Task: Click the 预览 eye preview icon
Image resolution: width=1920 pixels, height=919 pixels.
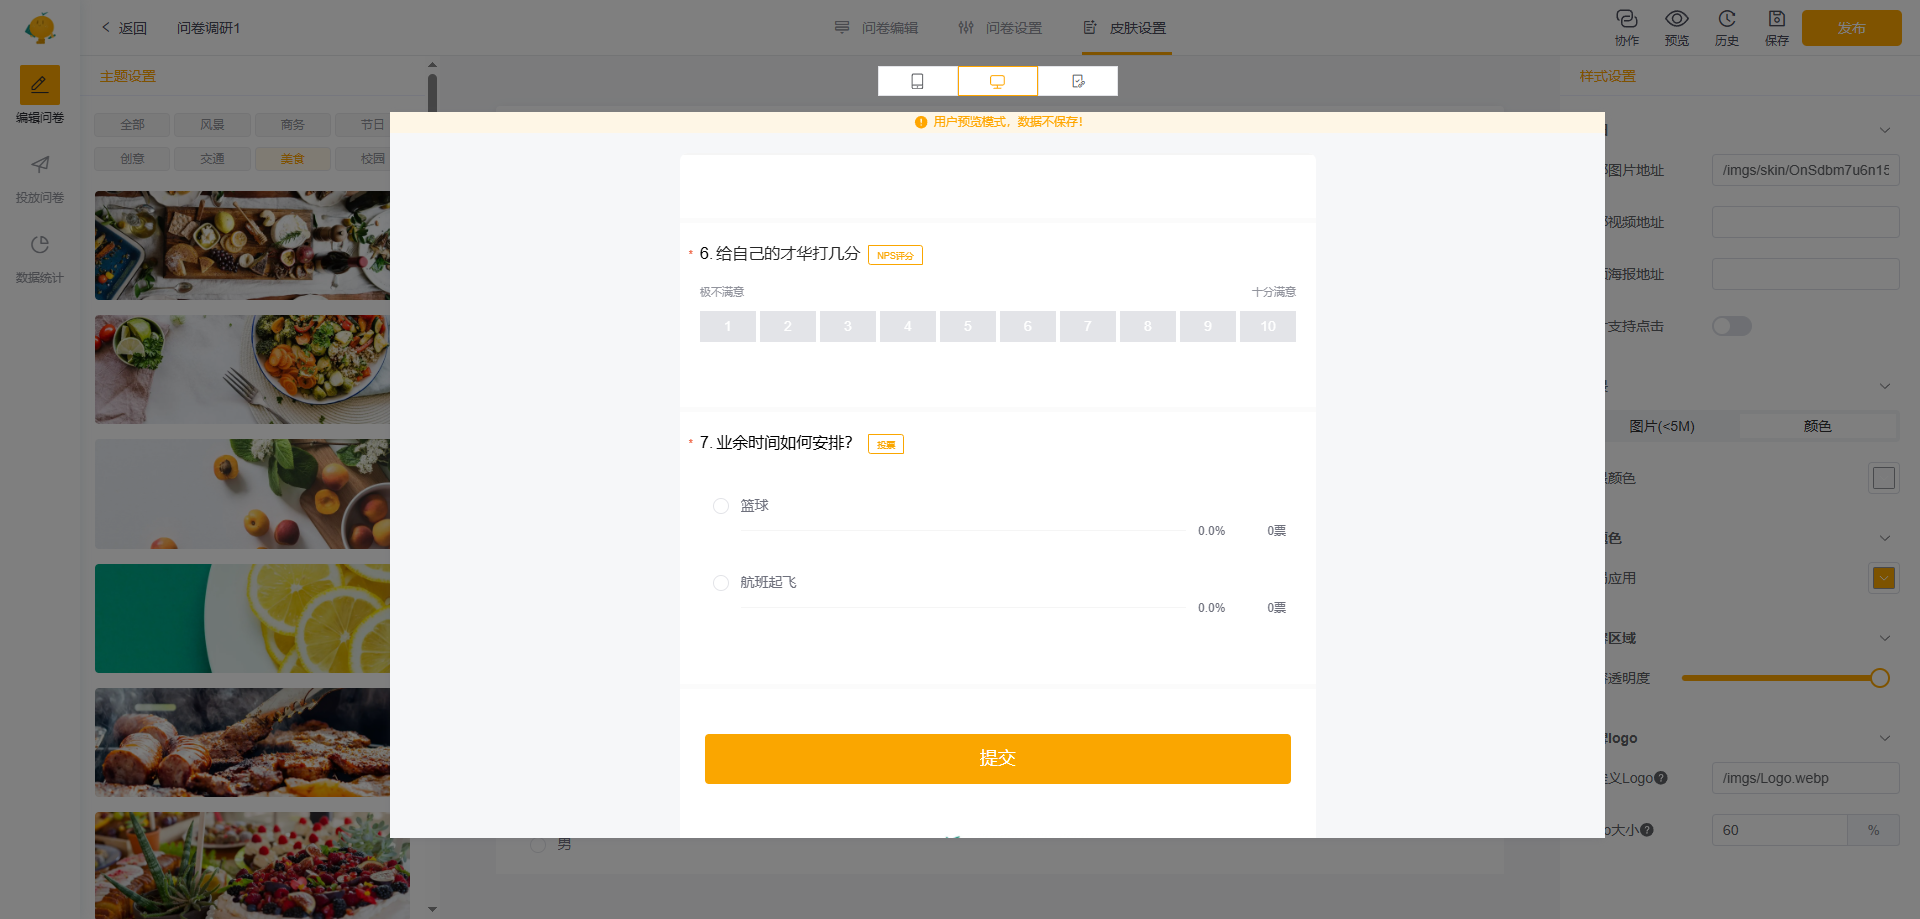Action: 1676,19
